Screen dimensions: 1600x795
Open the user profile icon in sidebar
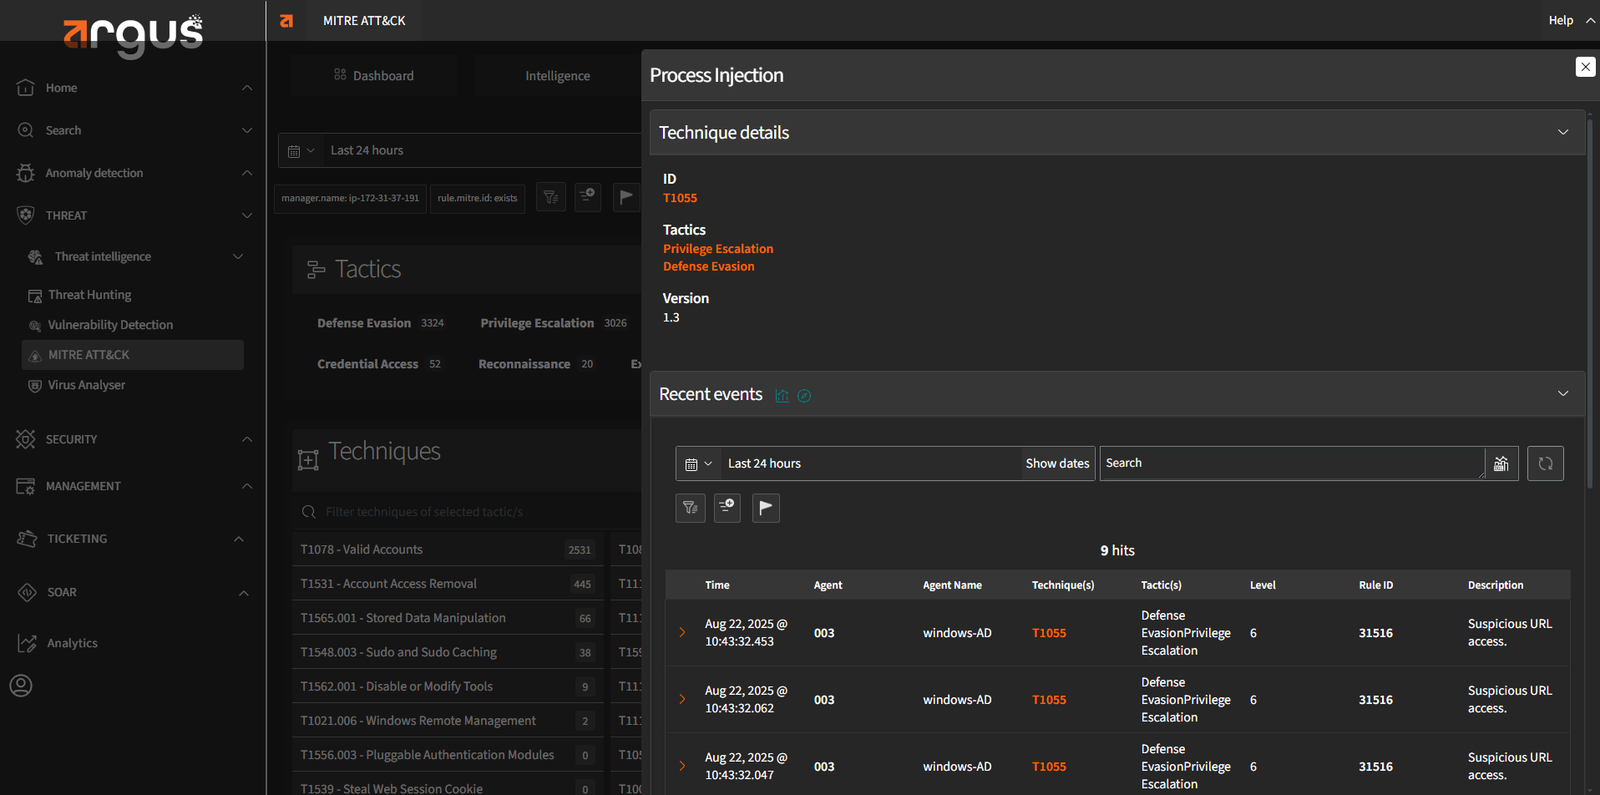(21, 685)
